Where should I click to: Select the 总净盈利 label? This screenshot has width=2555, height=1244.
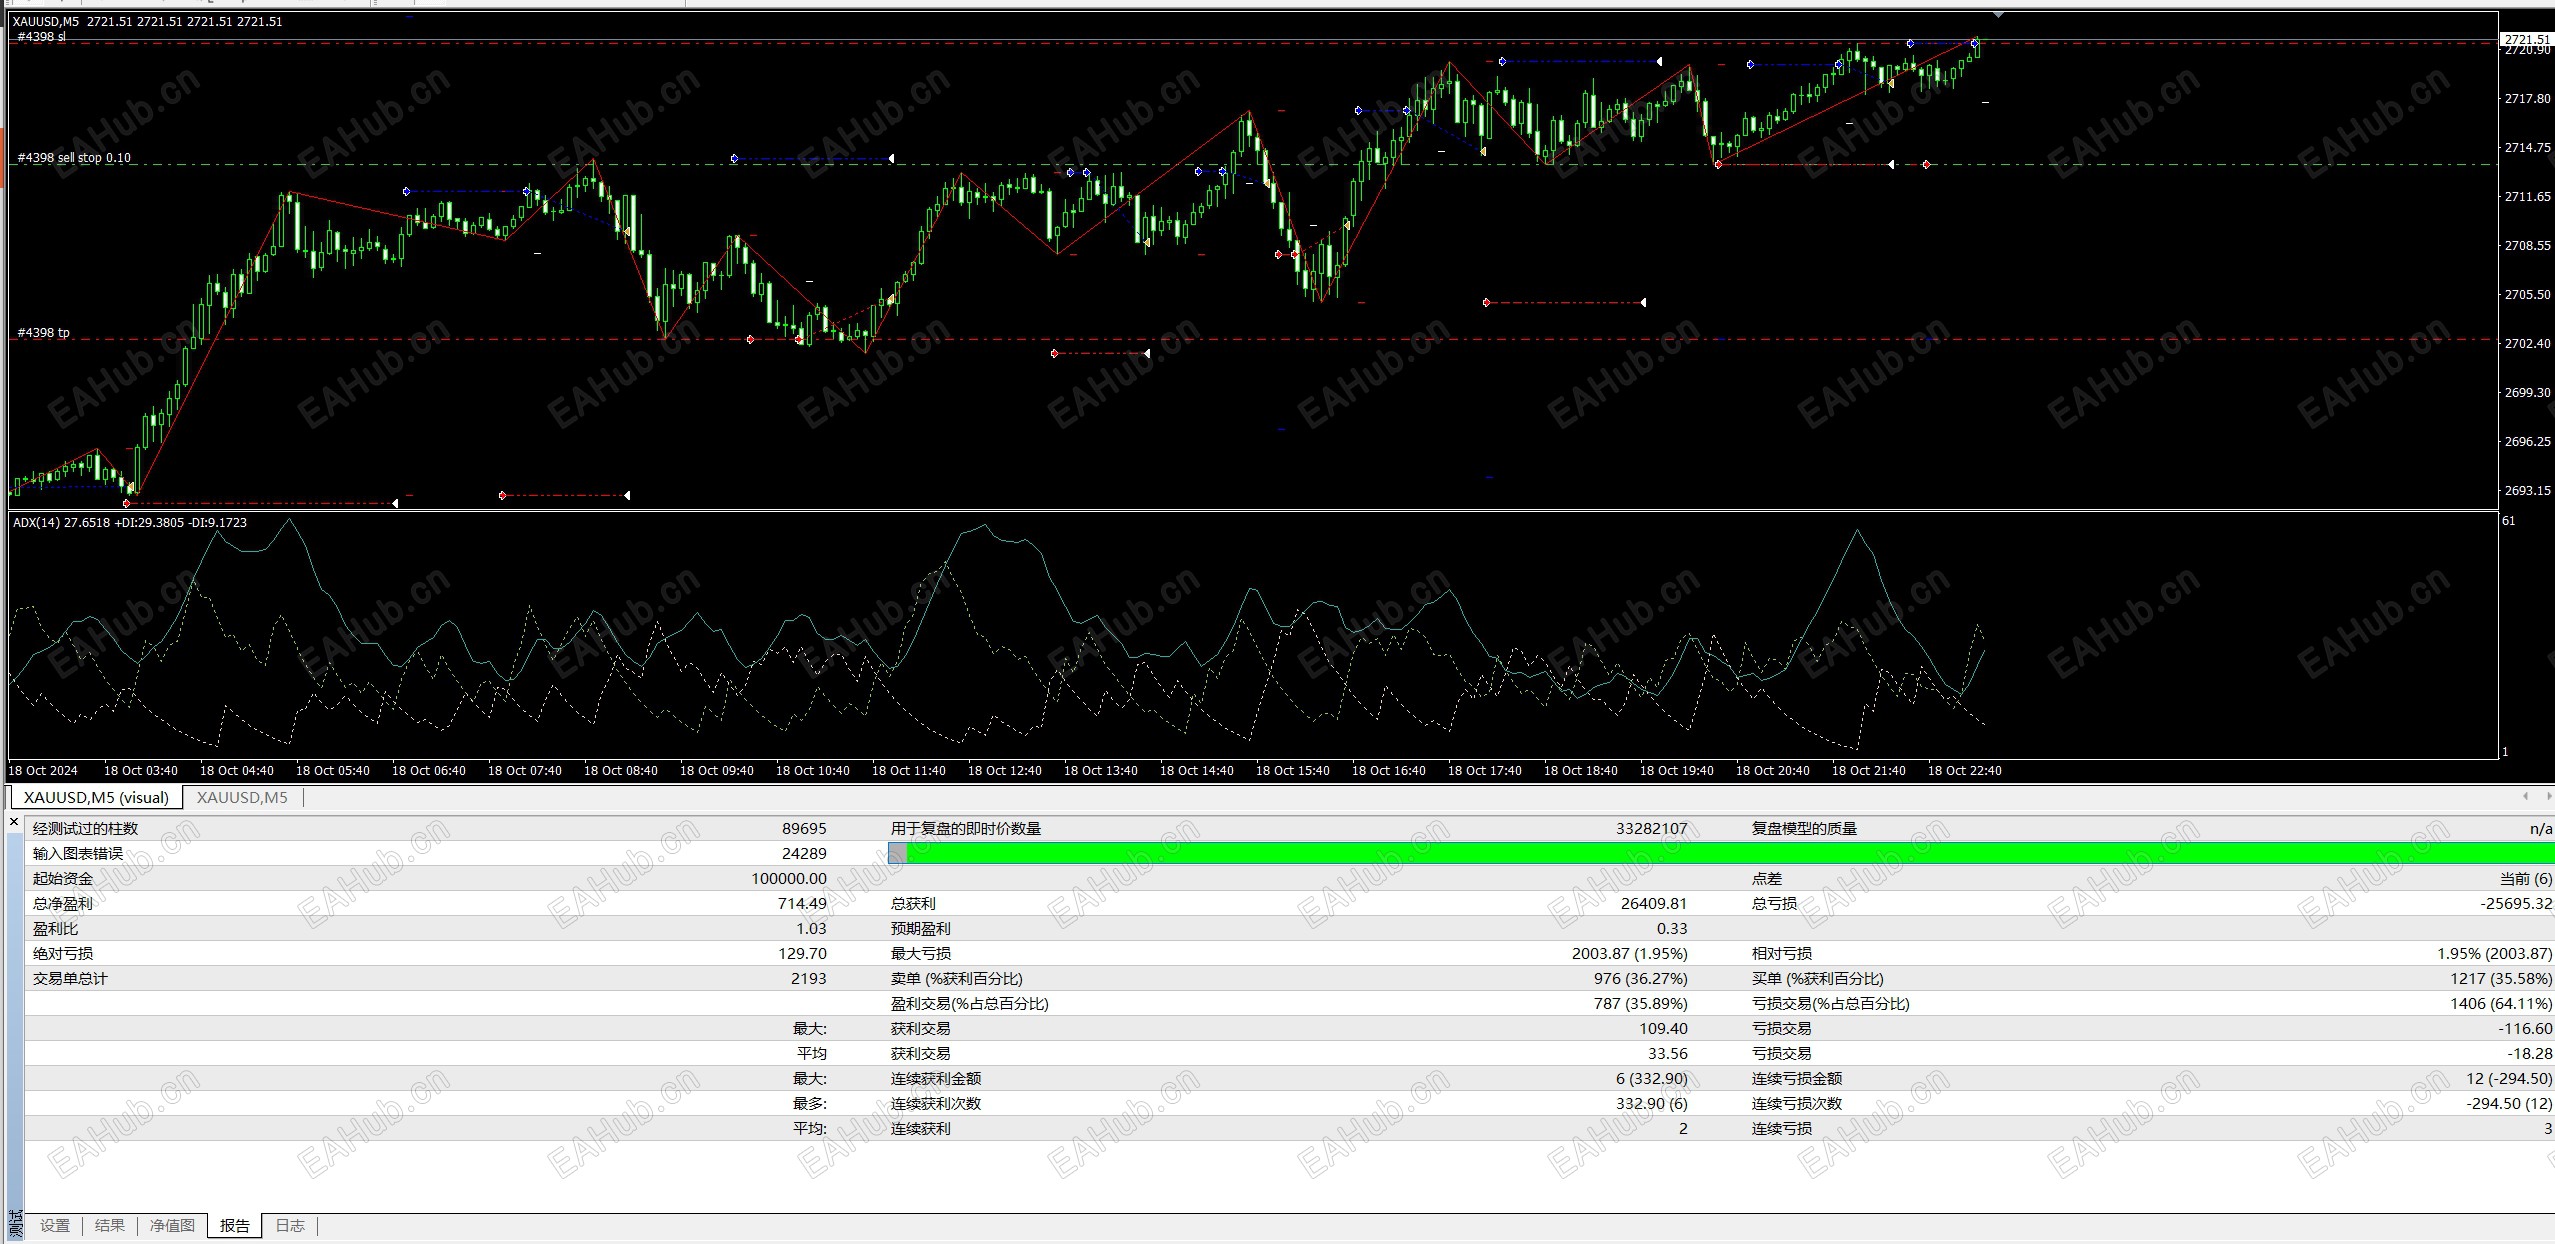coord(62,903)
